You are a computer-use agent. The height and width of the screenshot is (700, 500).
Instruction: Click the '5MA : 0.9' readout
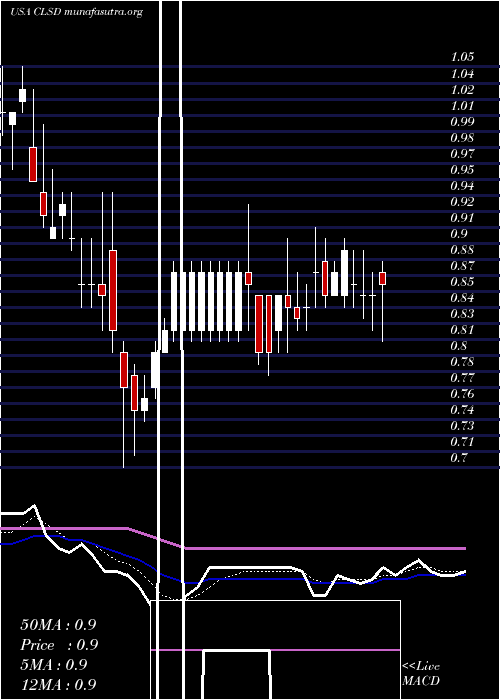[54, 665]
